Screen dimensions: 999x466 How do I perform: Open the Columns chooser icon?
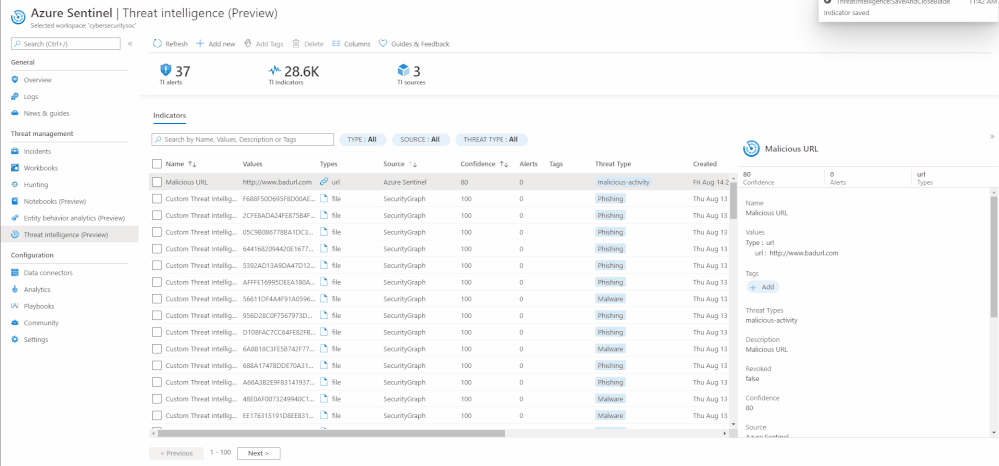(336, 44)
